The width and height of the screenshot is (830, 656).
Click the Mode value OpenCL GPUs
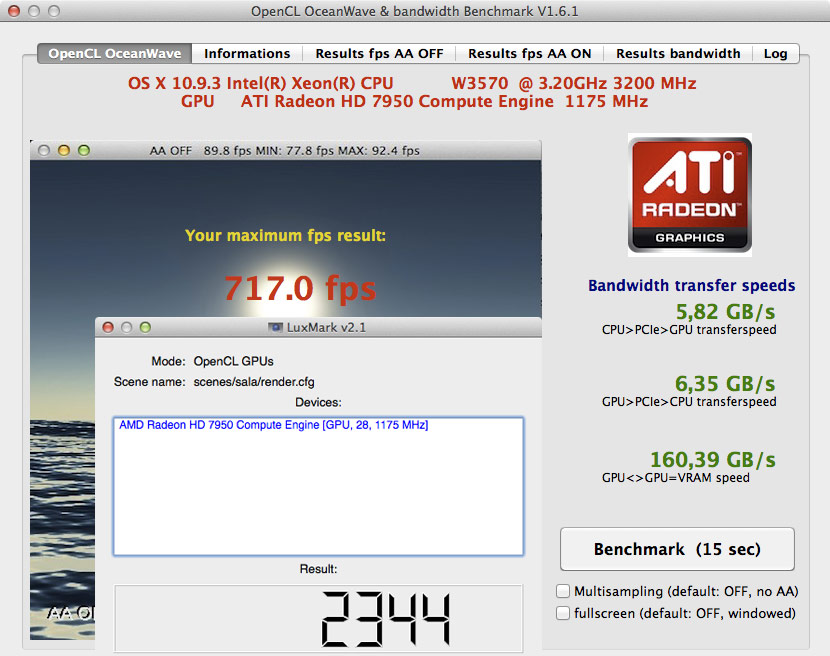coord(233,361)
